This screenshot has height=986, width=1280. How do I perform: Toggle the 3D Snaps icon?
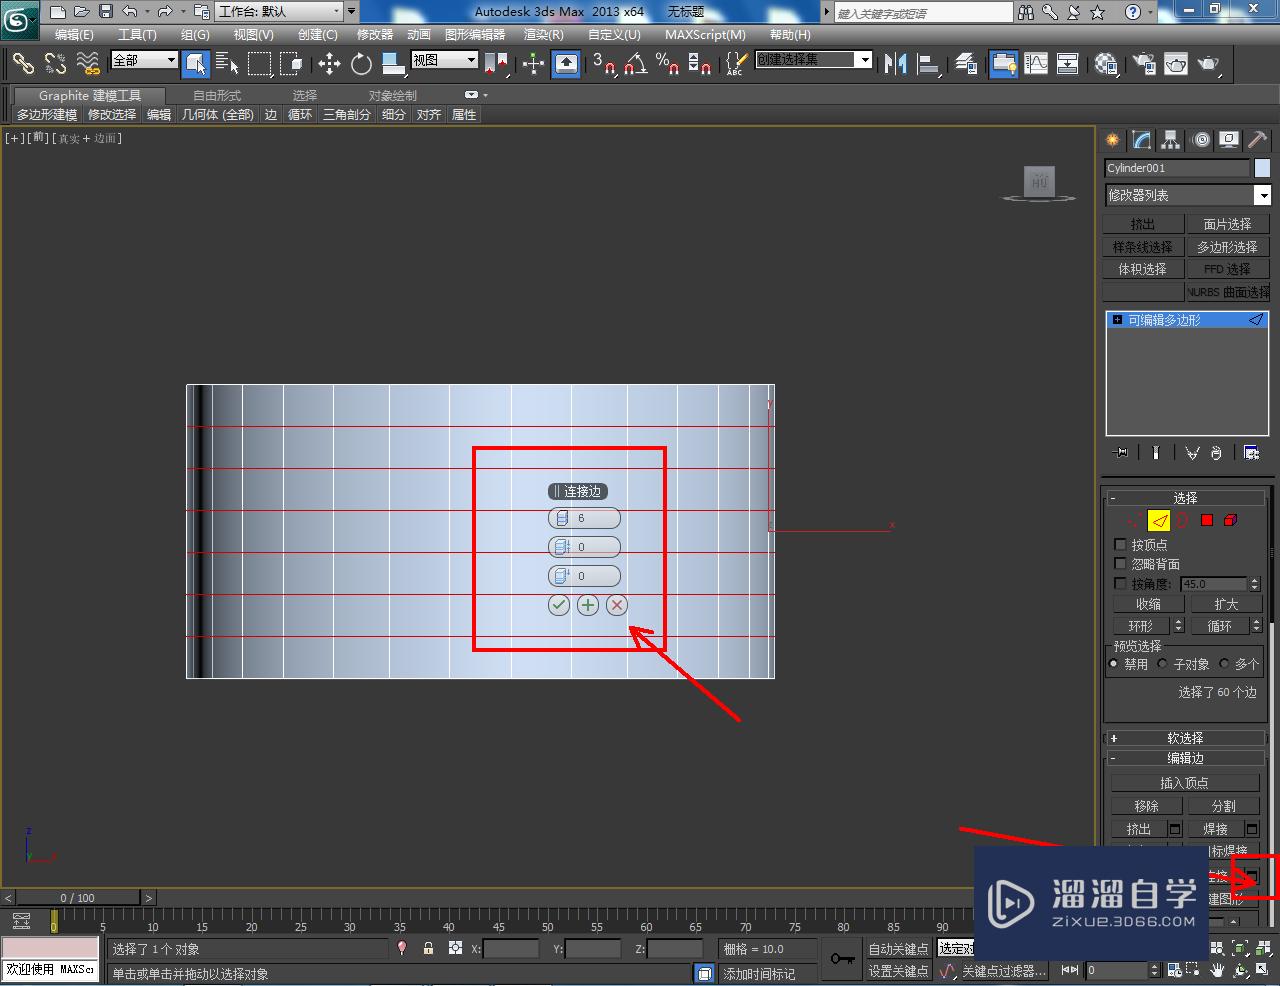pos(603,64)
